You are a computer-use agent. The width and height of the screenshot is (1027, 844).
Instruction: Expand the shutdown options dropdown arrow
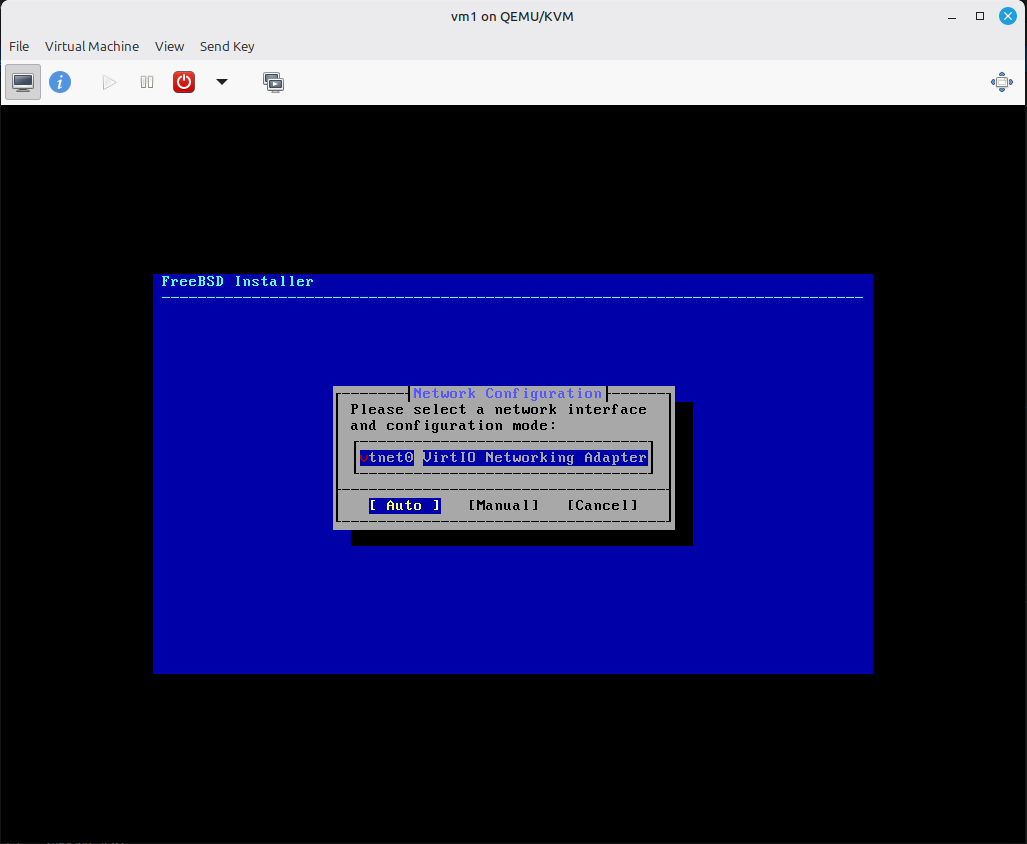(x=222, y=82)
